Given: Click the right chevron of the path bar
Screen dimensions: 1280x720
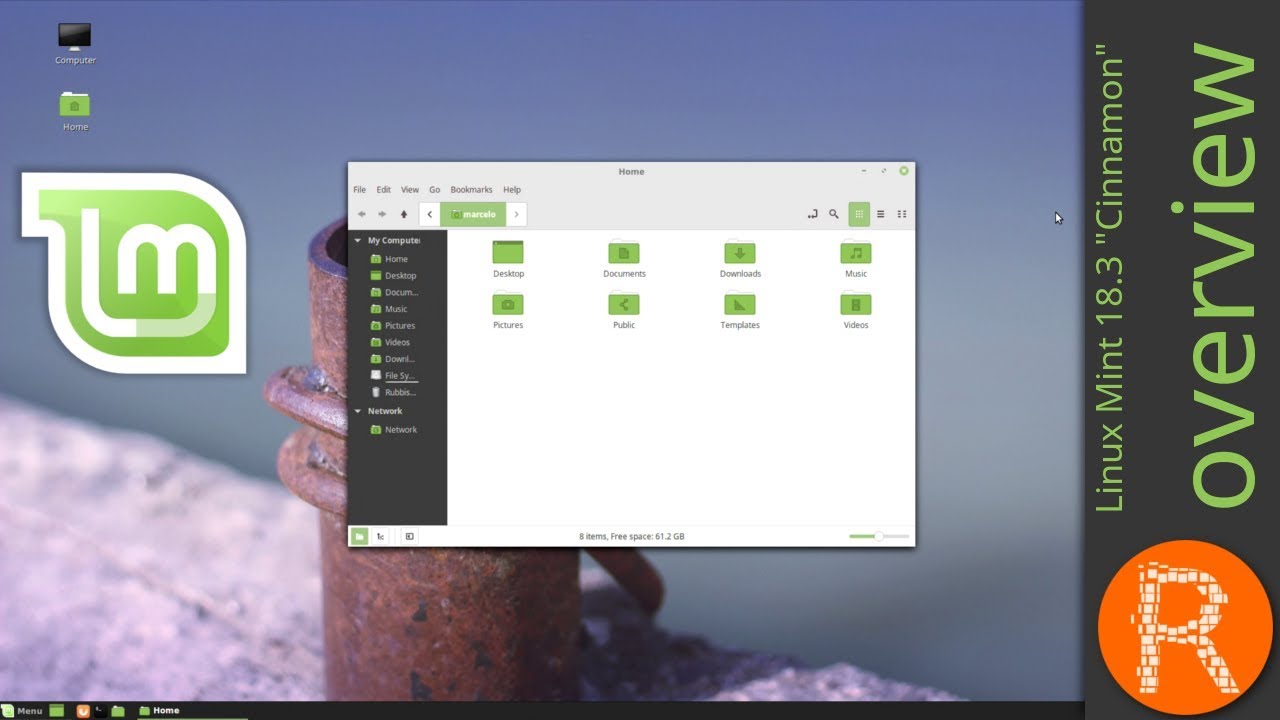Looking at the screenshot, I should [x=516, y=214].
